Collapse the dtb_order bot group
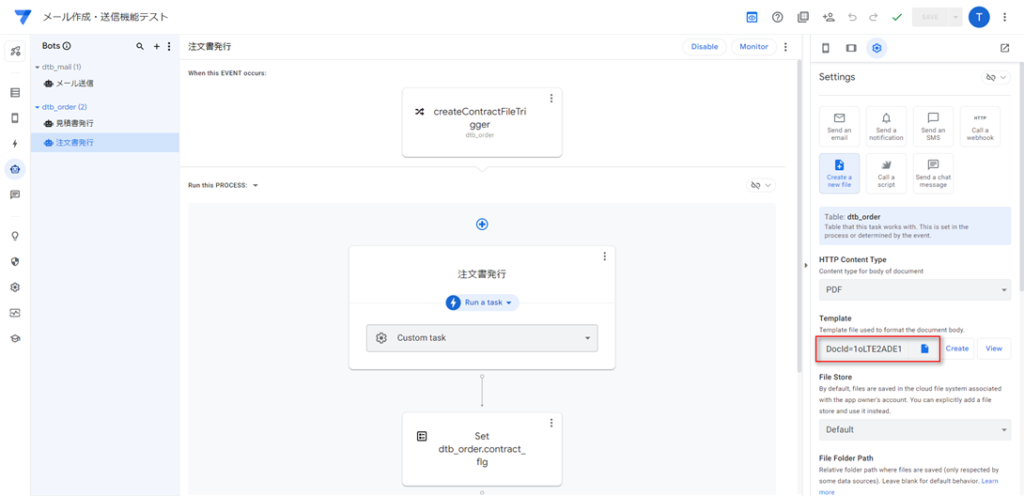Viewport: 1024px width, 496px height. pyautogui.click(x=37, y=107)
